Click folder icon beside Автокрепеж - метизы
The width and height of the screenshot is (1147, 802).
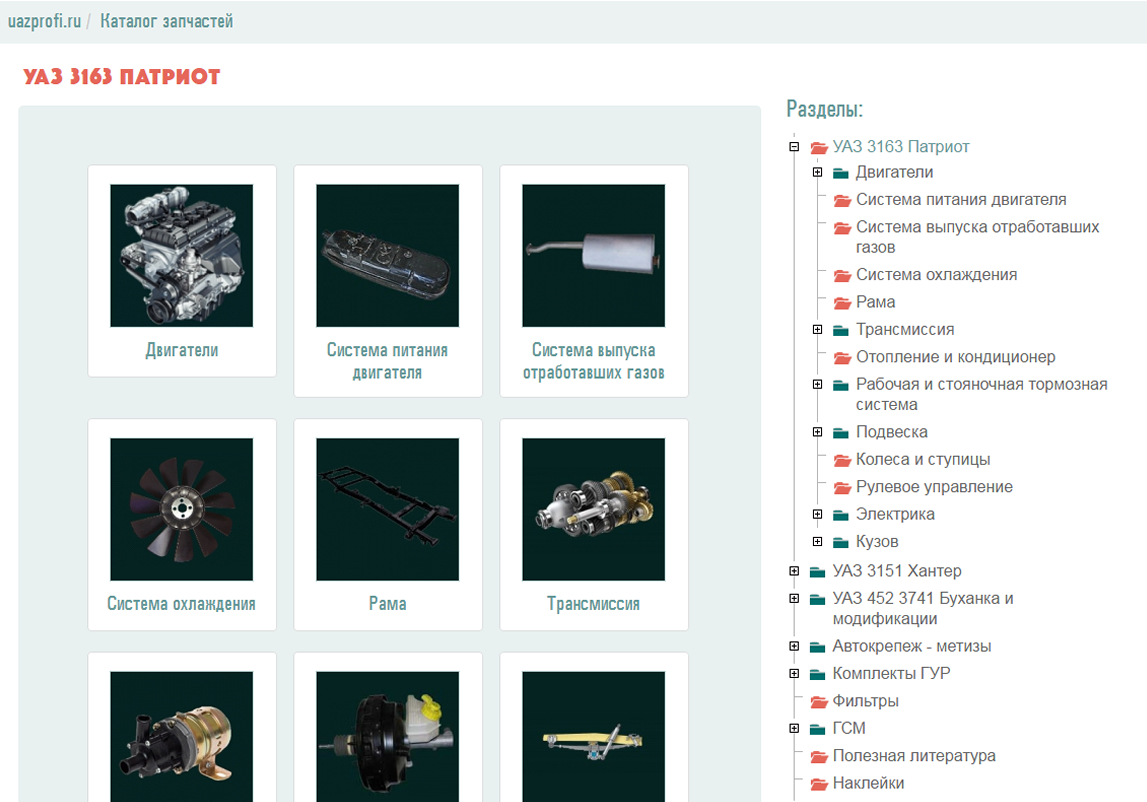pos(818,647)
